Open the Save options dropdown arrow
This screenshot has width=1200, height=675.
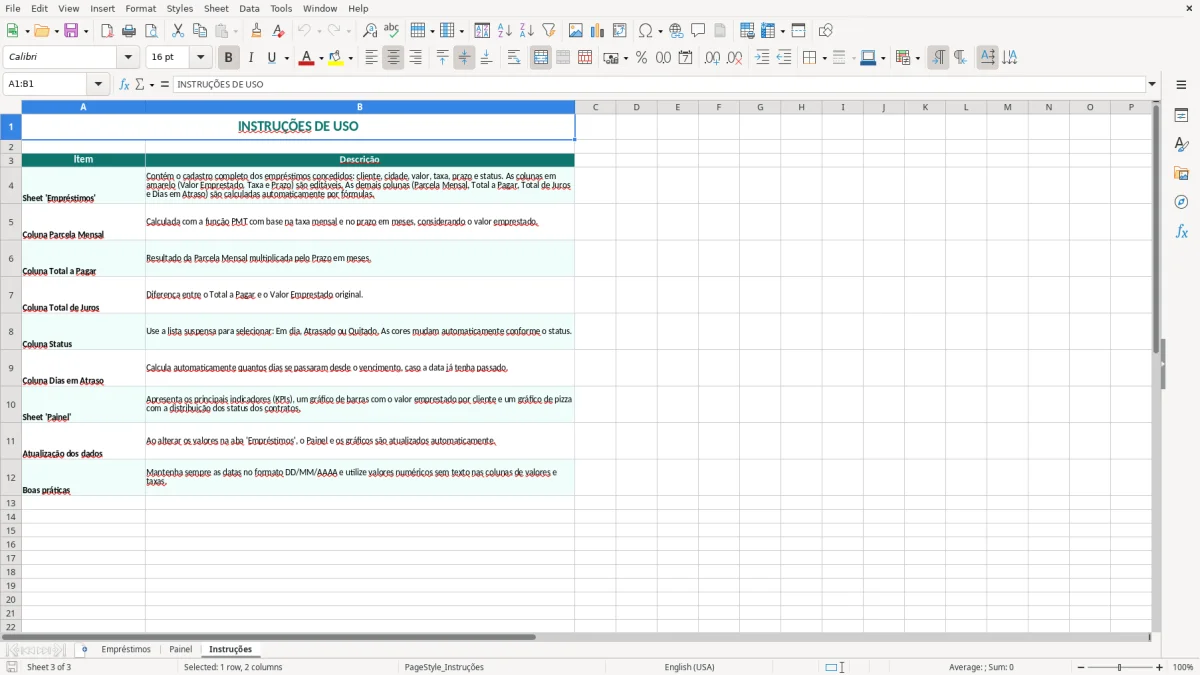(85, 31)
